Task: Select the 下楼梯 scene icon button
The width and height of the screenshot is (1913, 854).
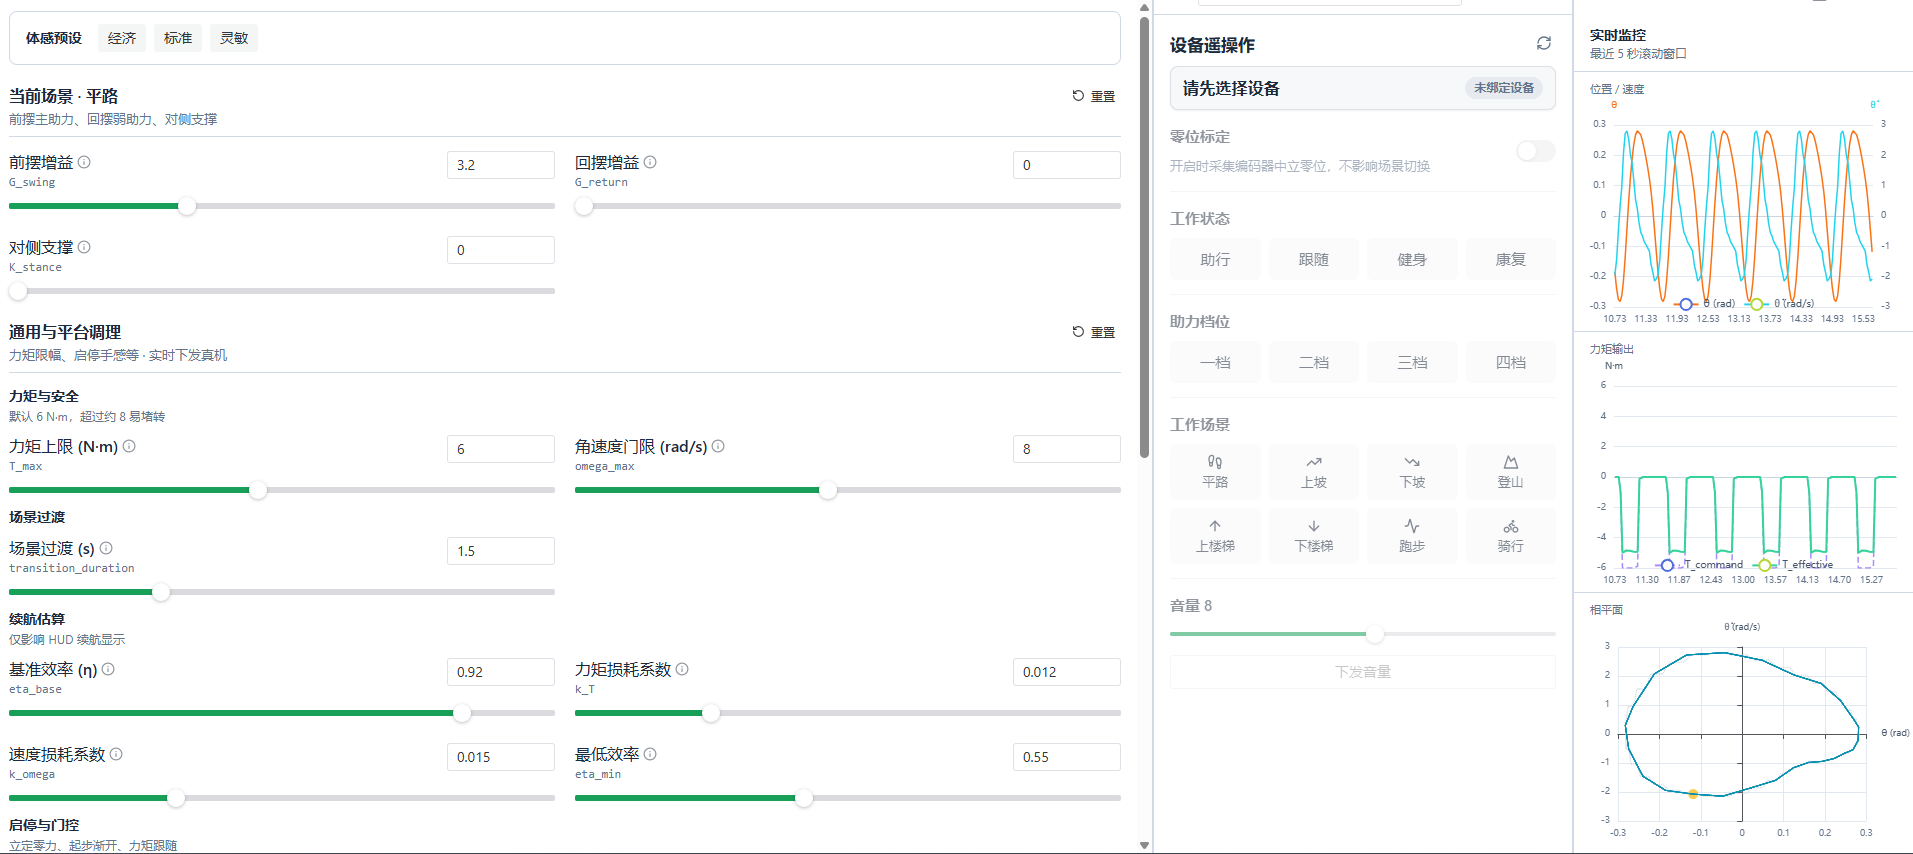Action: [x=1313, y=535]
